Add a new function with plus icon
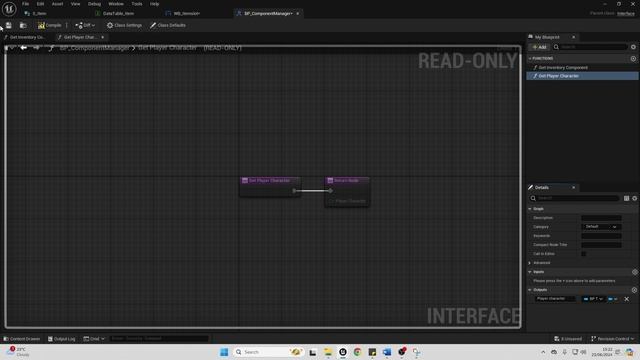Screen dimensions: 640x360 tap(633, 58)
